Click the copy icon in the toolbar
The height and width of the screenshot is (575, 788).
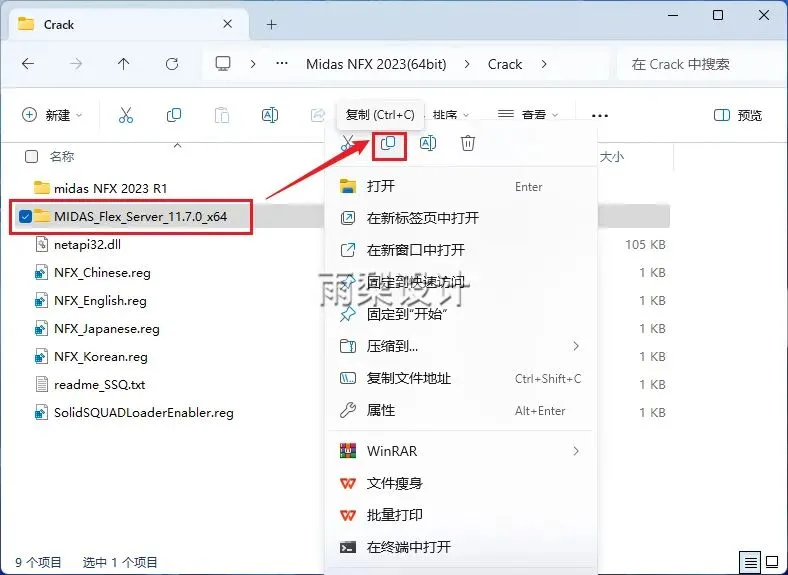click(174, 115)
